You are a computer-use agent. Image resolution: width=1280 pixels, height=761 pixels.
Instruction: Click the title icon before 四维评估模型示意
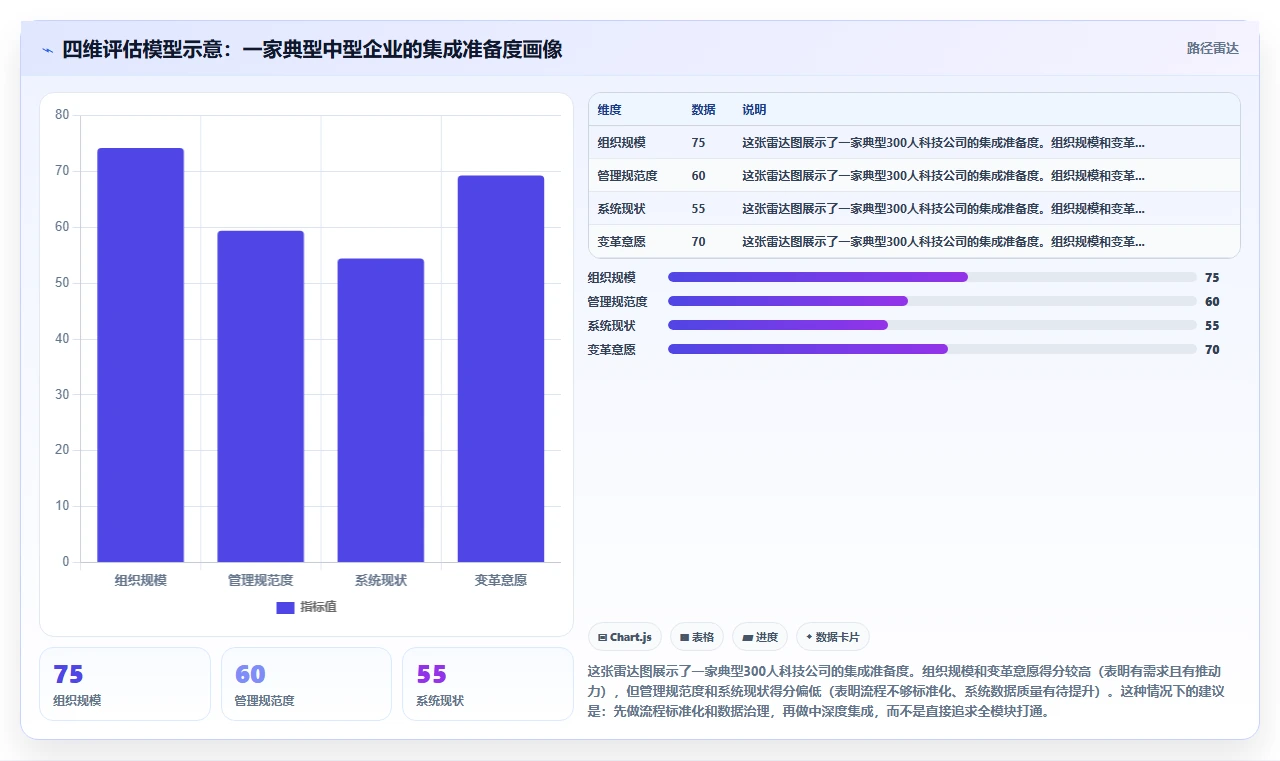(47, 49)
